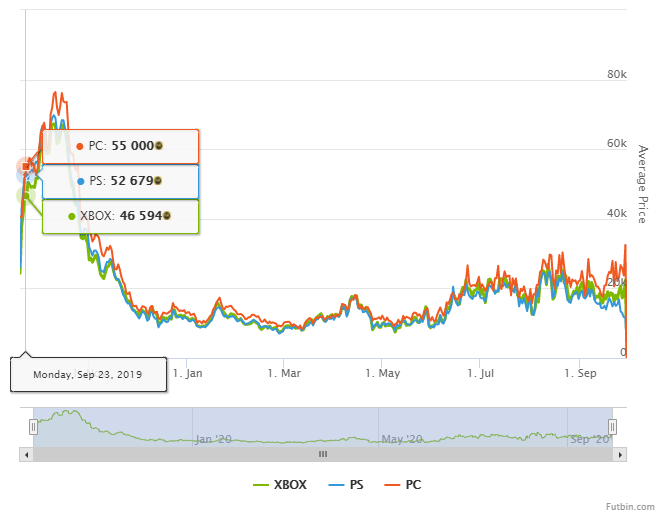Toggle the PC series in the legend
The height and width of the screenshot is (522, 670).
[x=403, y=485]
